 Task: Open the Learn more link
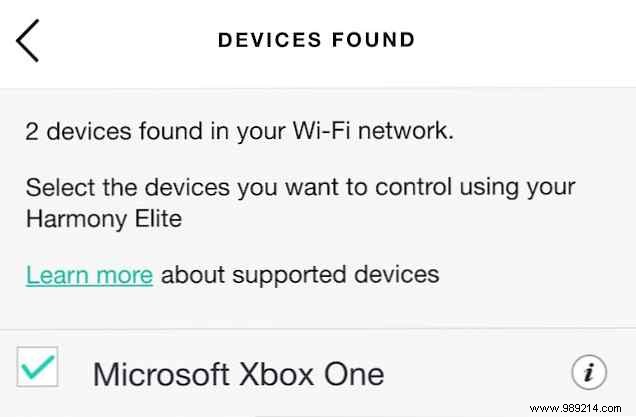[89, 274]
